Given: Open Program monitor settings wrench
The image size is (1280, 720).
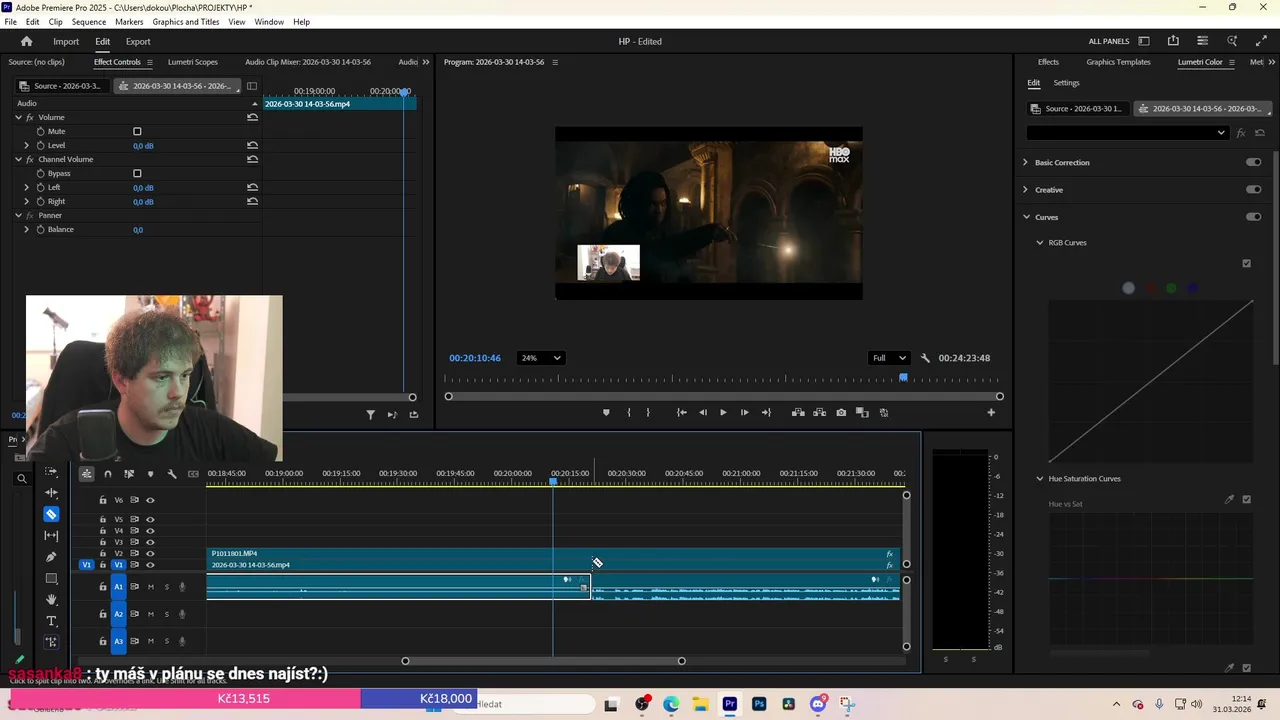Looking at the screenshot, I should coord(925,358).
